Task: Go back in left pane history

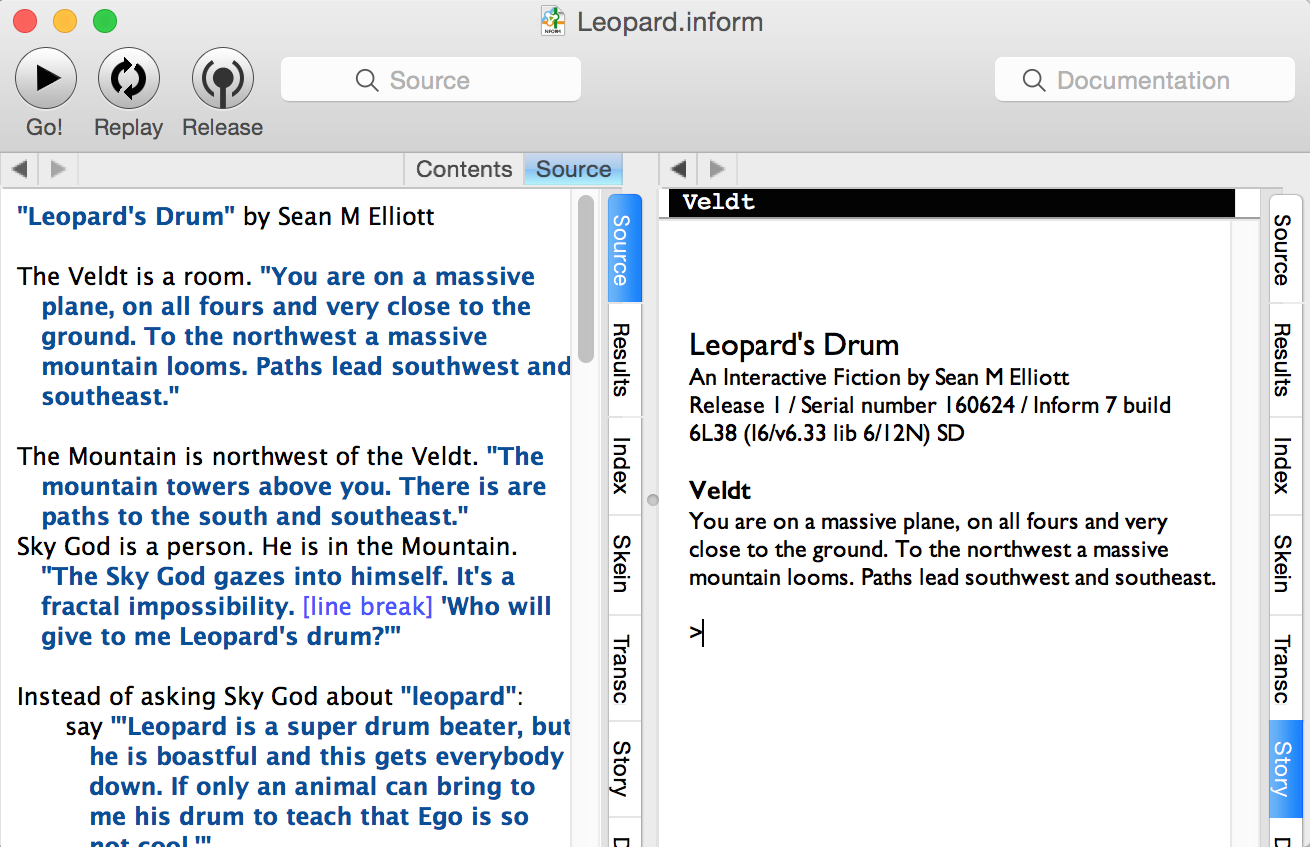Action: click(20, 169)
